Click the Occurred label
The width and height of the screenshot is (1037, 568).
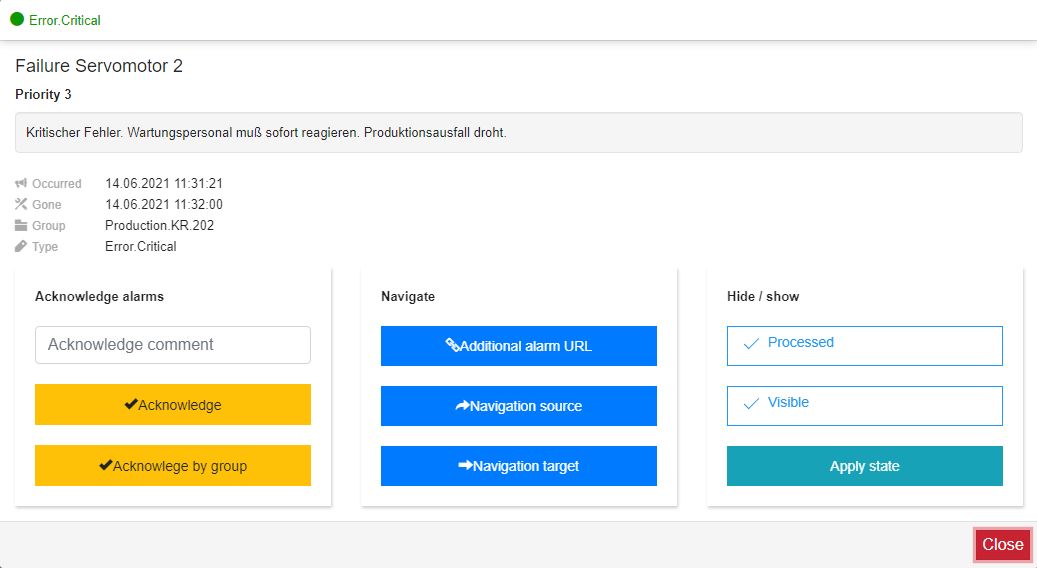click(x=57, y=183)
